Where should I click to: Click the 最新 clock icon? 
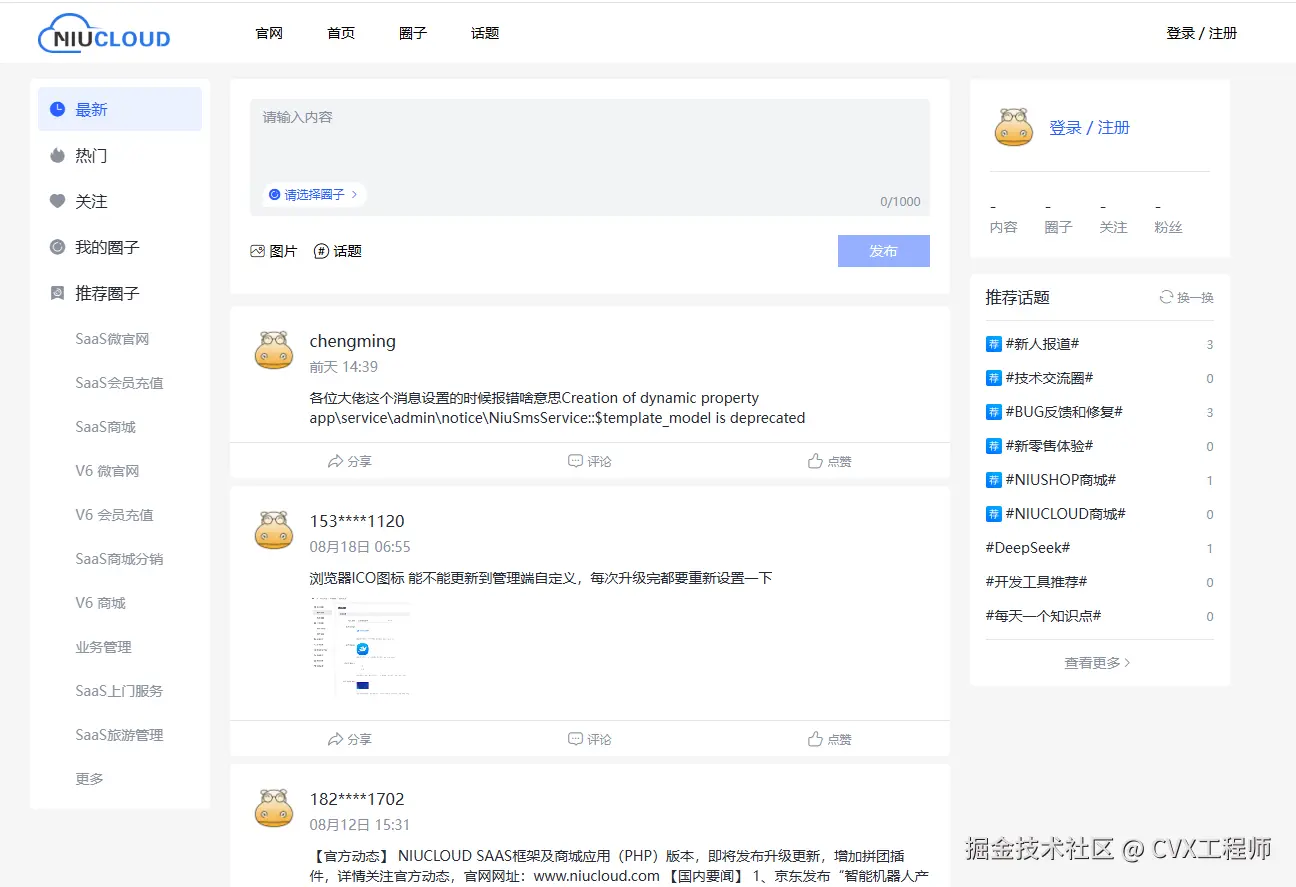click(x=57, y=109)
